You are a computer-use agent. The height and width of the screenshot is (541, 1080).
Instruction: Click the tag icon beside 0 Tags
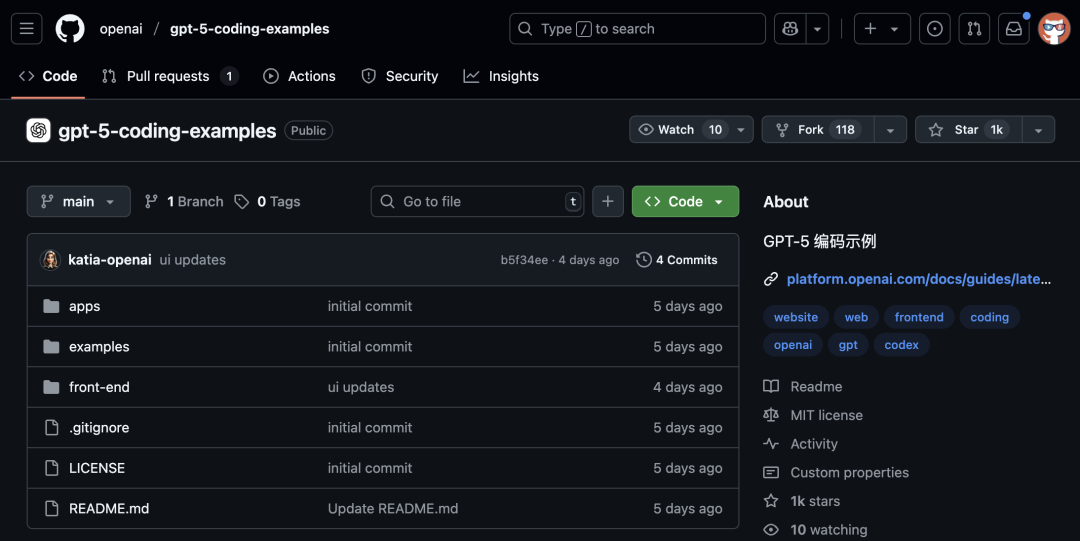point(242,201)
